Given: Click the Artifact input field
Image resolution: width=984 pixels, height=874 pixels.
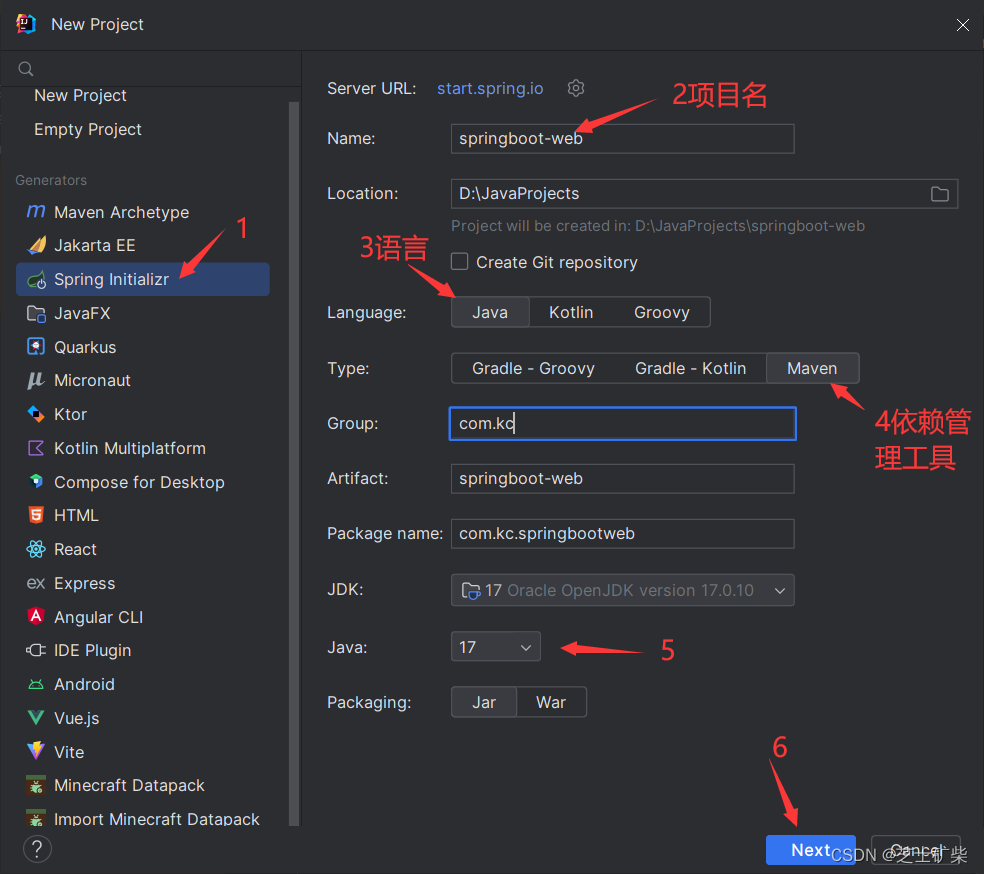Looking at the screenshot, I should (623, 479).
